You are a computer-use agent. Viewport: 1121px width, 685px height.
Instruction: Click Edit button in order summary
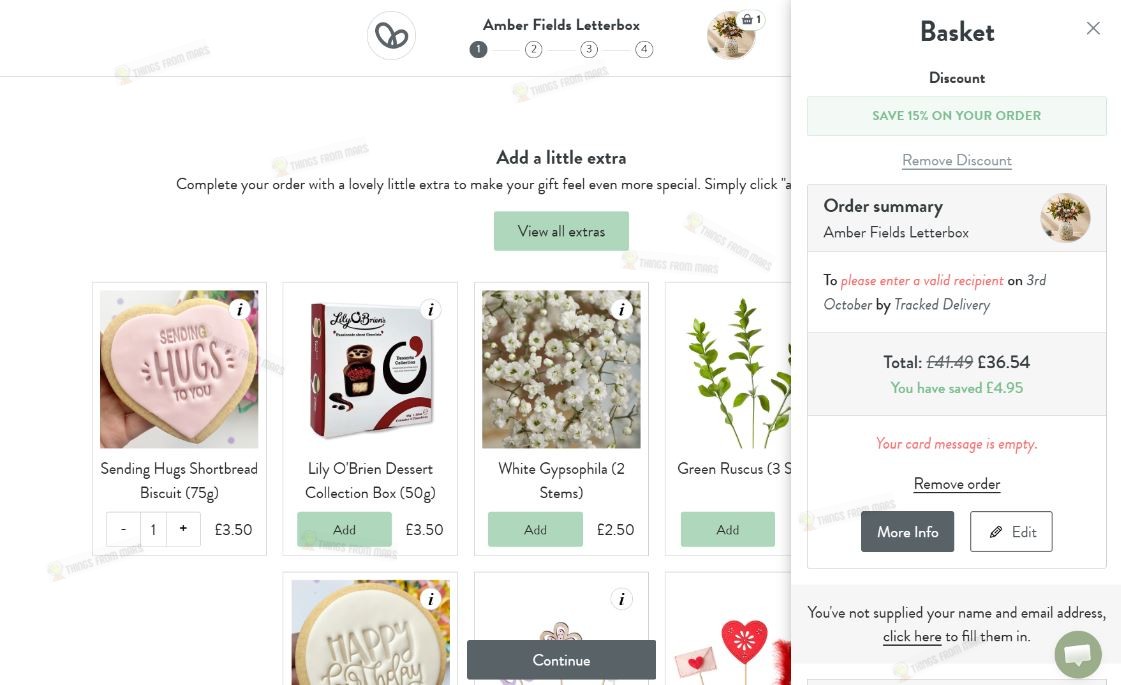(x=1011, y=531)
